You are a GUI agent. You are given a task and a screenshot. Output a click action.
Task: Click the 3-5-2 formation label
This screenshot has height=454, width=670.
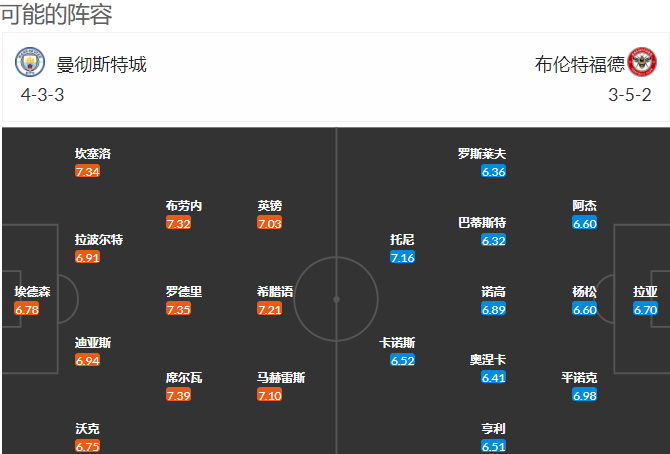click(x=630, y=95)
